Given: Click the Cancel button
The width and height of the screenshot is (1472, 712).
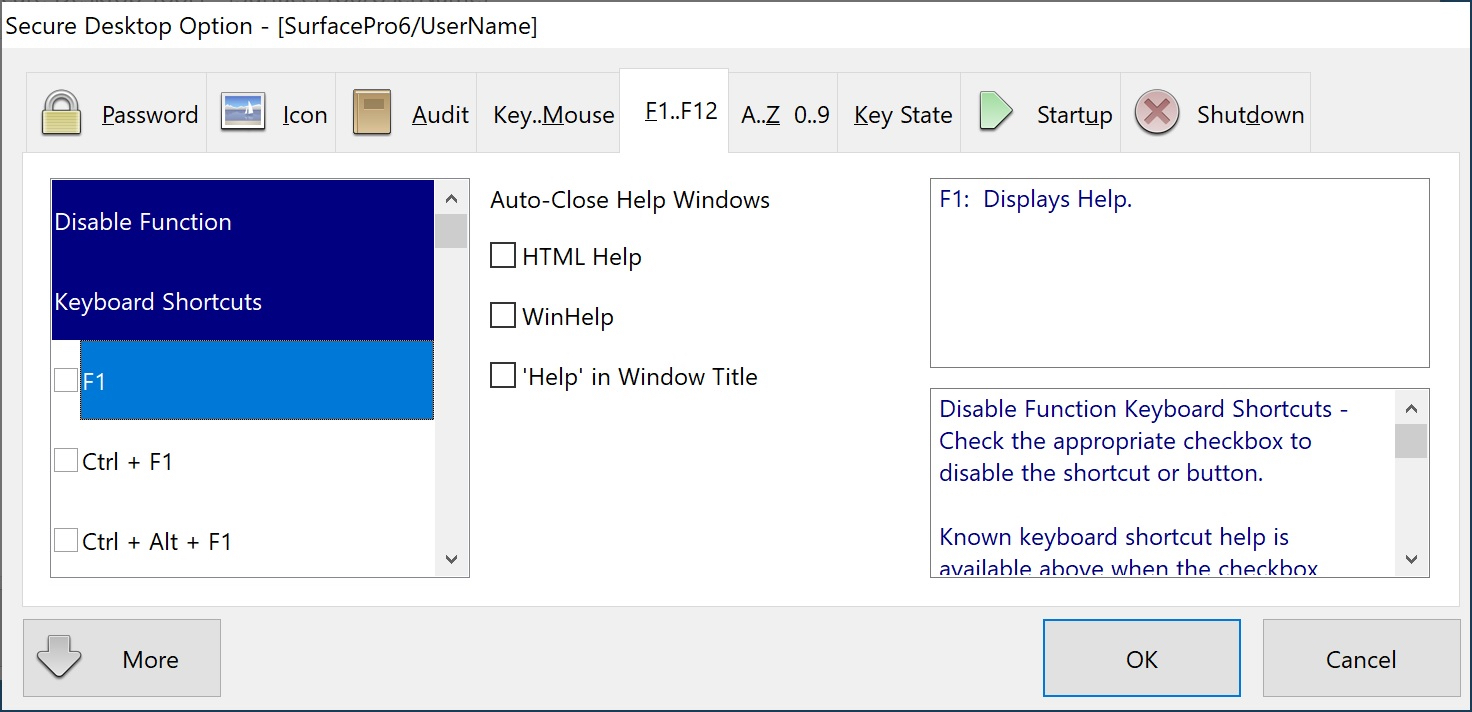Looking at the screenshot, I should click(1361, 658).
